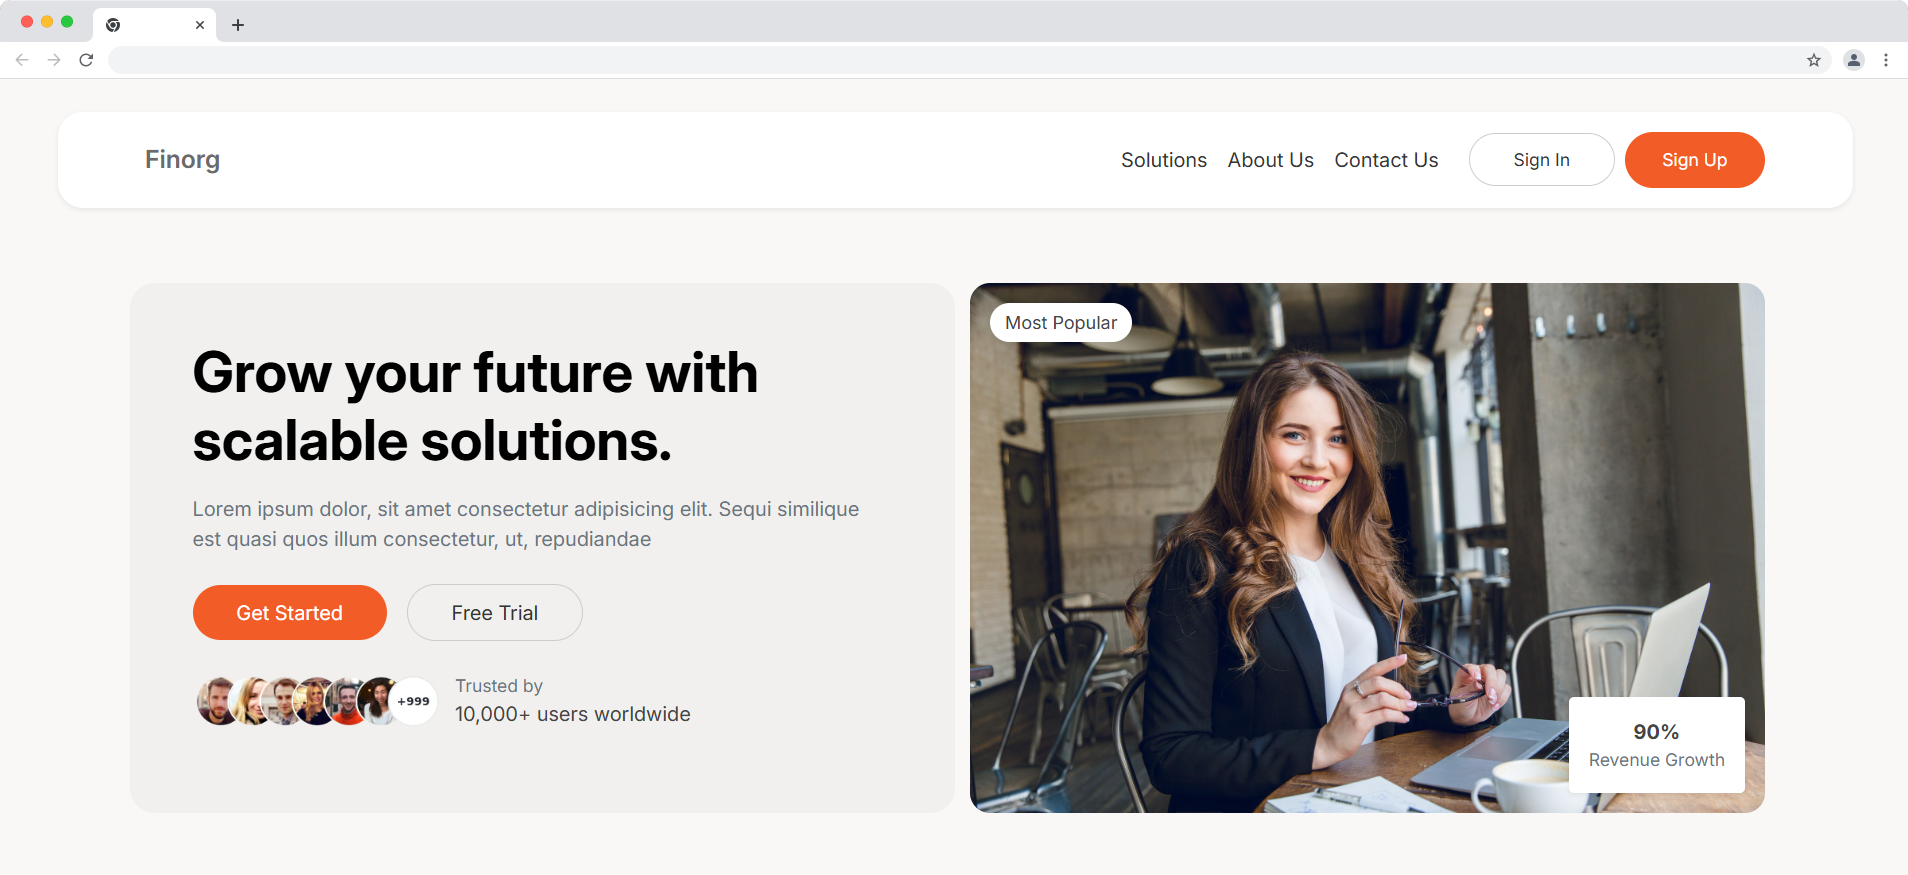1908x875 pixels.
Task: Go to the About Us page
Action: pyautogui.click(x=1270, y=160)
